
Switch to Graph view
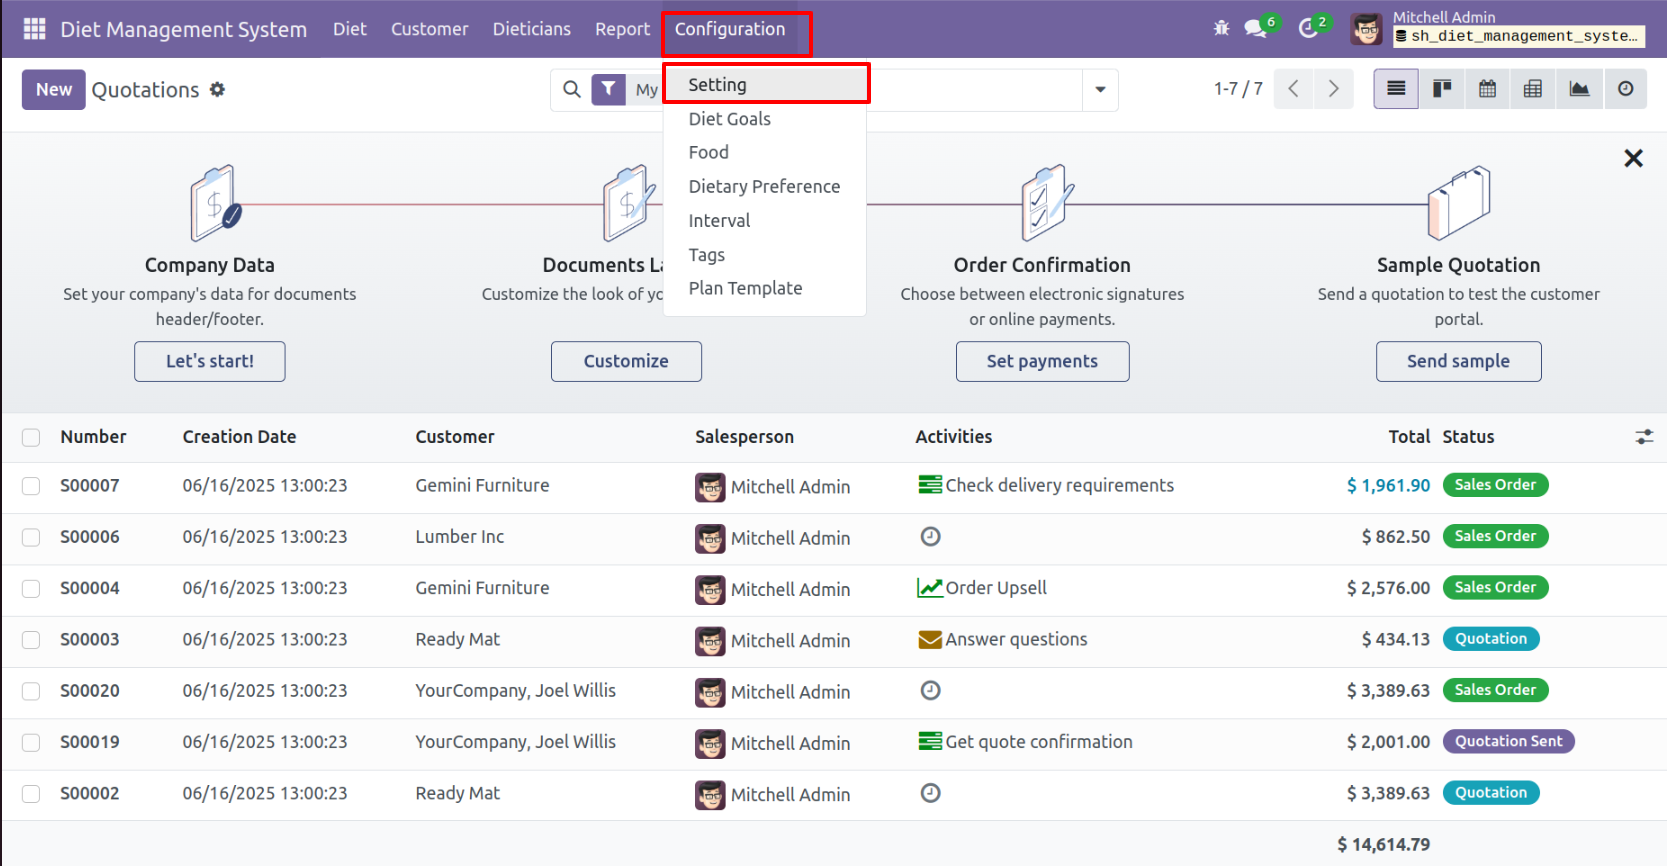point(1579,89)
